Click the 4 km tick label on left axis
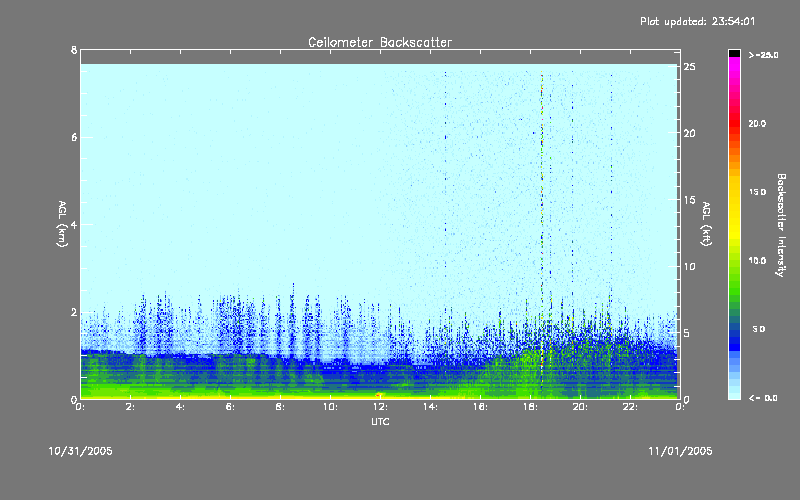This screenshot has width=800, height=500. pyautogui.click(x=74, y=224)
